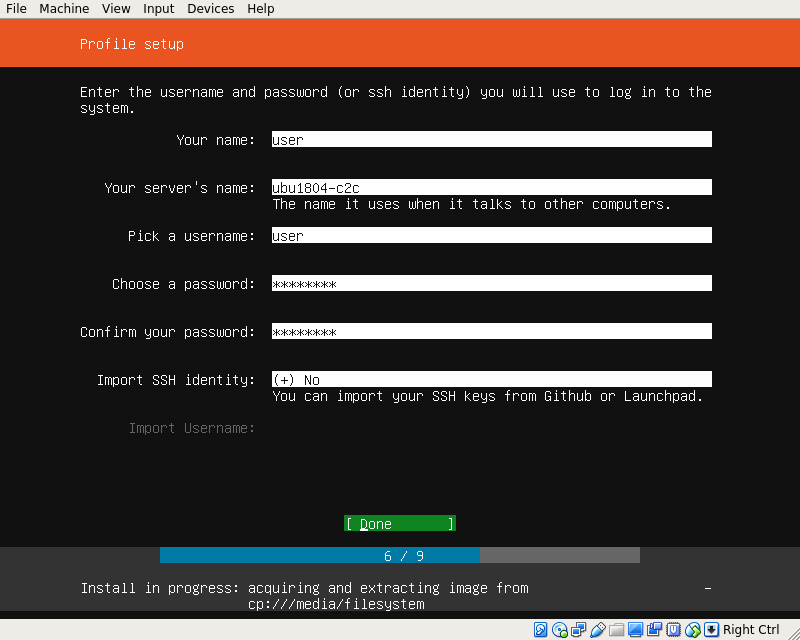Select the Choose a password field
The height and width of the screenshot is (640, 800).
491,284
